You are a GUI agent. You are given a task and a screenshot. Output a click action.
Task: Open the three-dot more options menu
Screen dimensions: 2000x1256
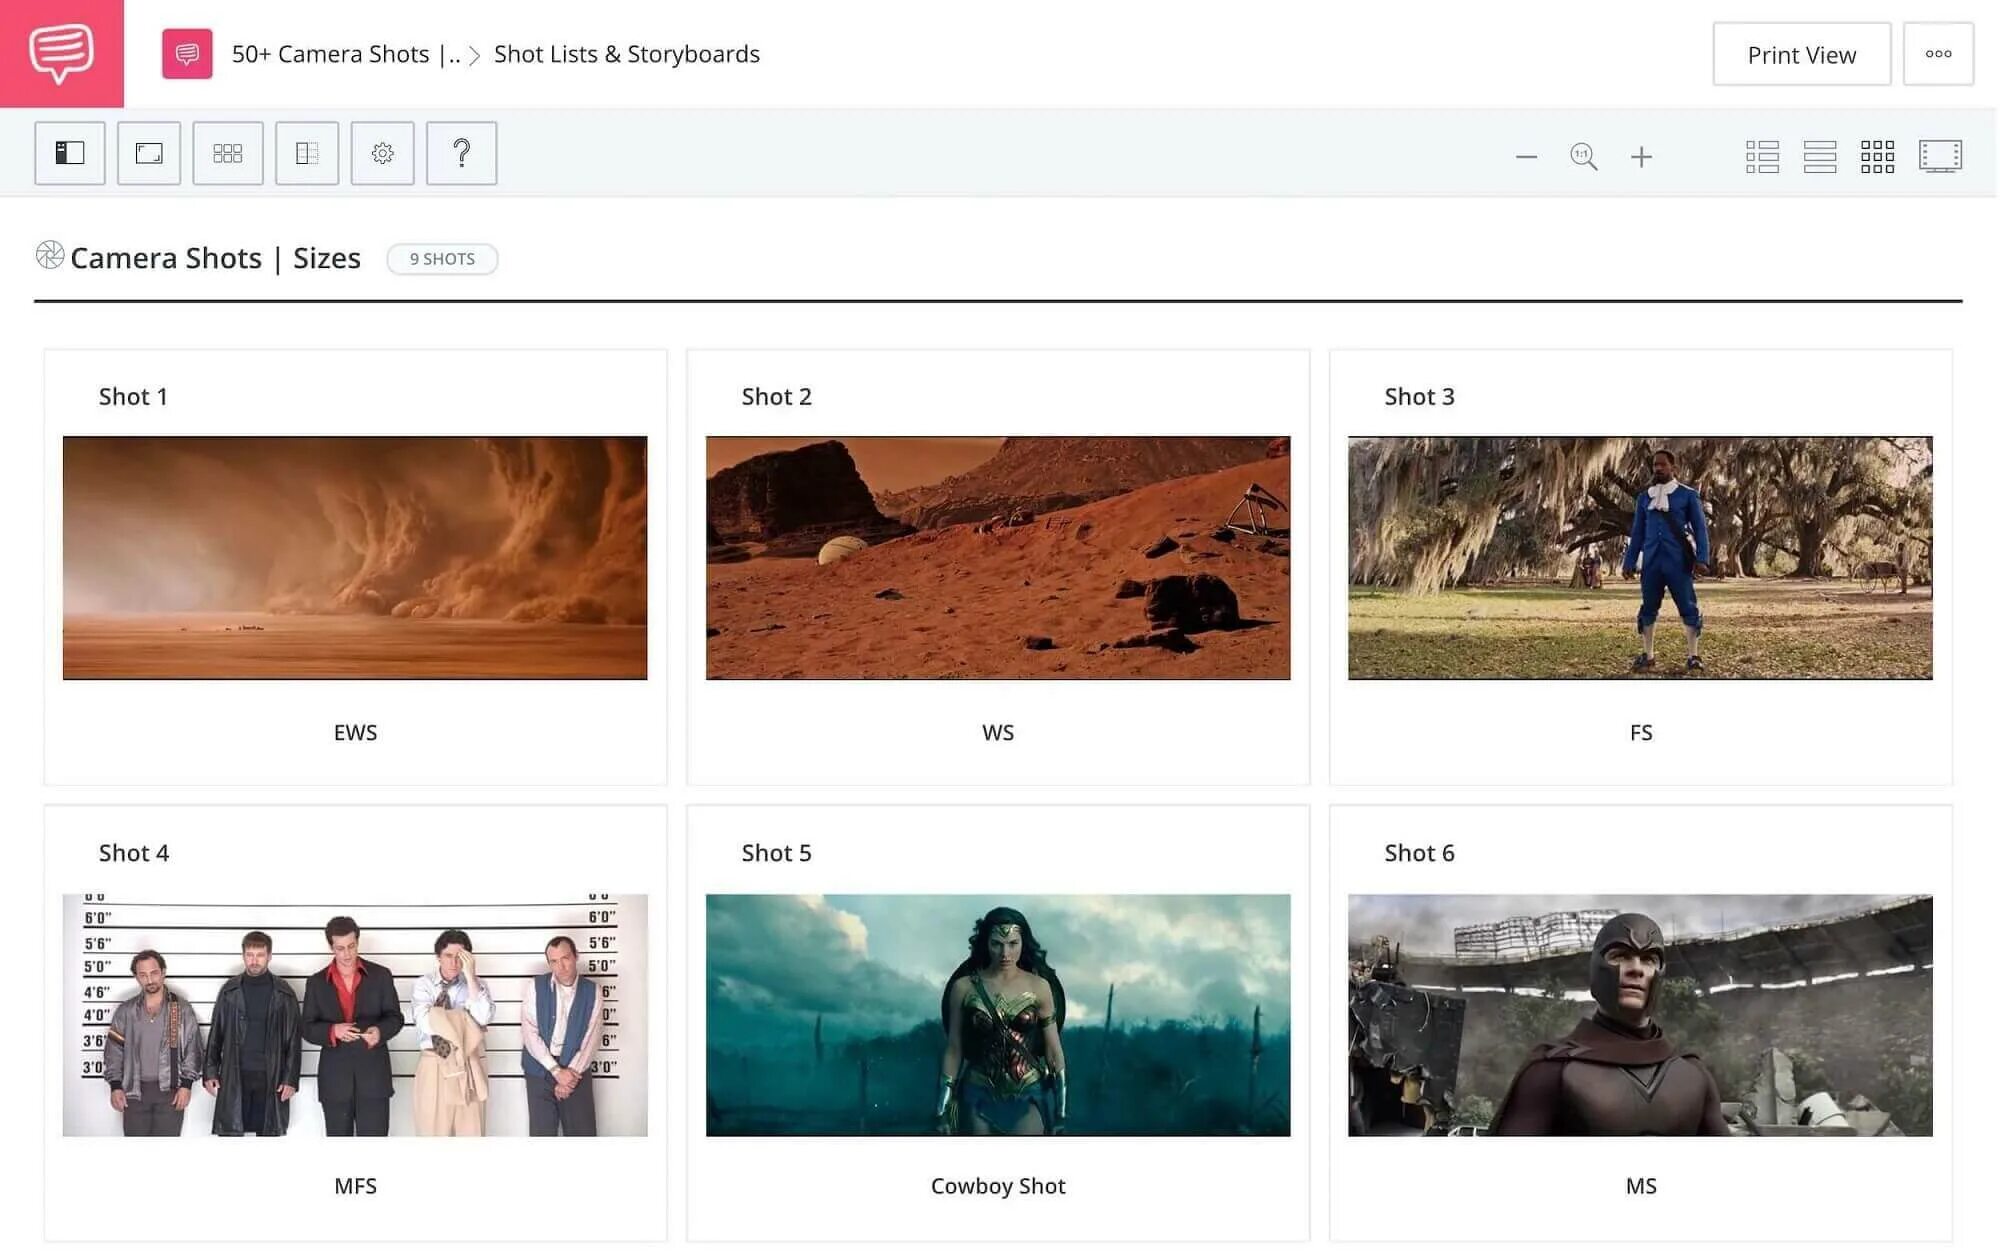[x=1938, y=55]
